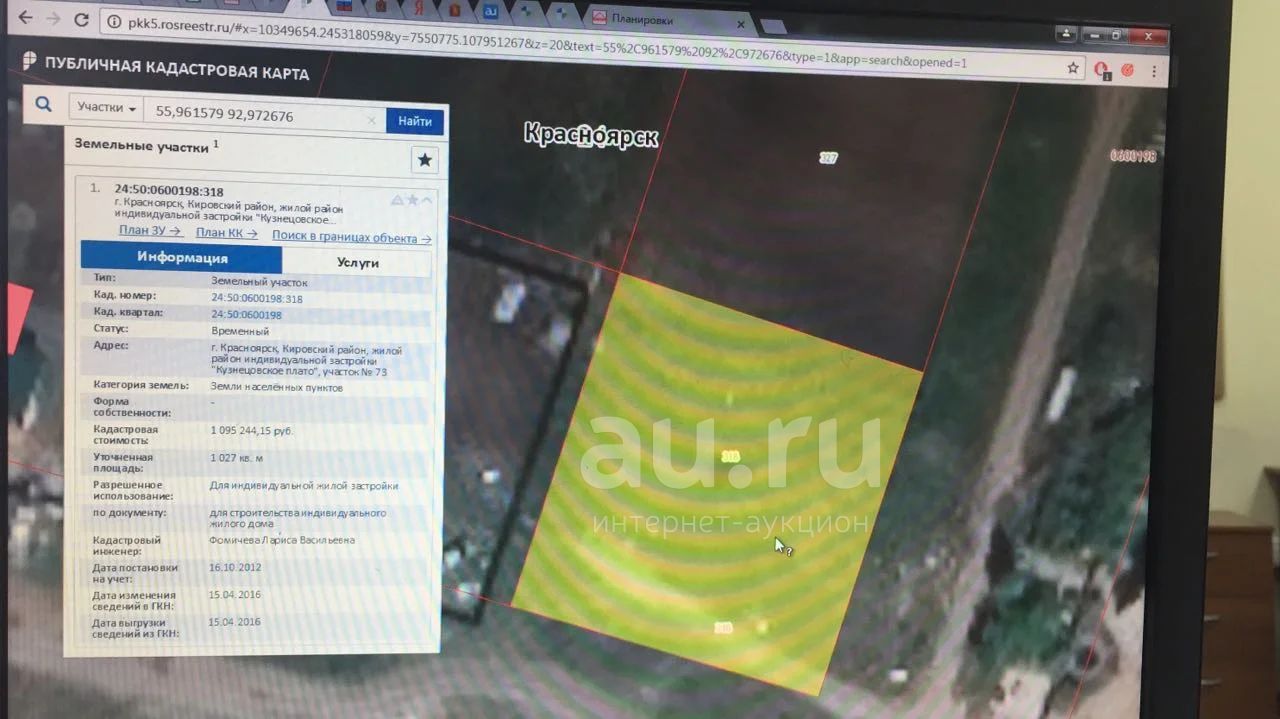The width and height of the screenshot is (1280, 719).
Task: Click the Найти search button
Action: click(x=415, y=121)
